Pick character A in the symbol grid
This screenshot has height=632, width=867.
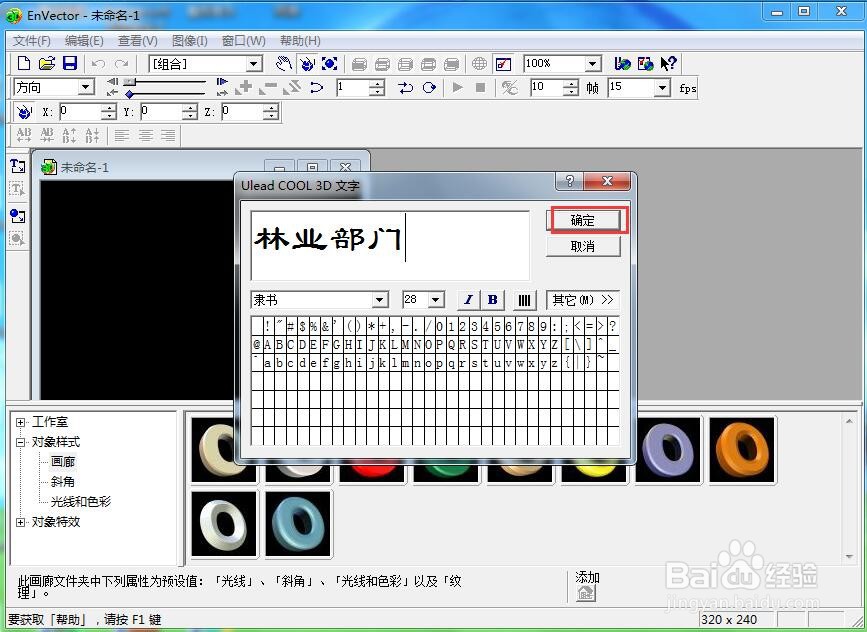(x=268, y=344)
